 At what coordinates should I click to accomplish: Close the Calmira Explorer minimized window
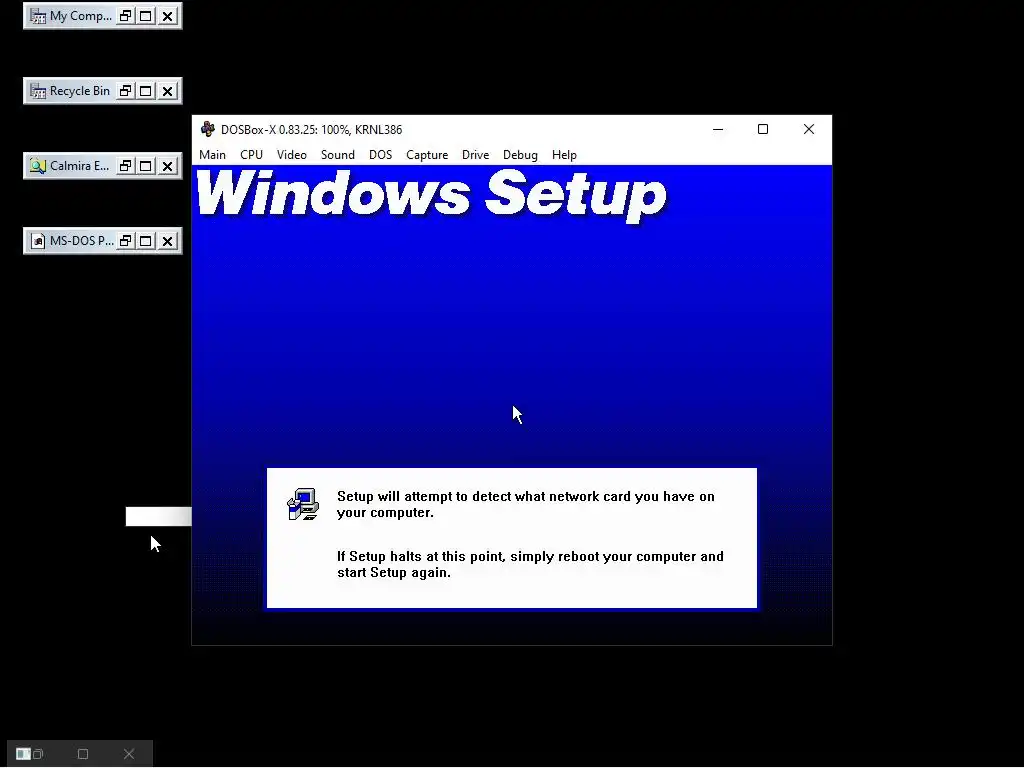coord(168,166)
